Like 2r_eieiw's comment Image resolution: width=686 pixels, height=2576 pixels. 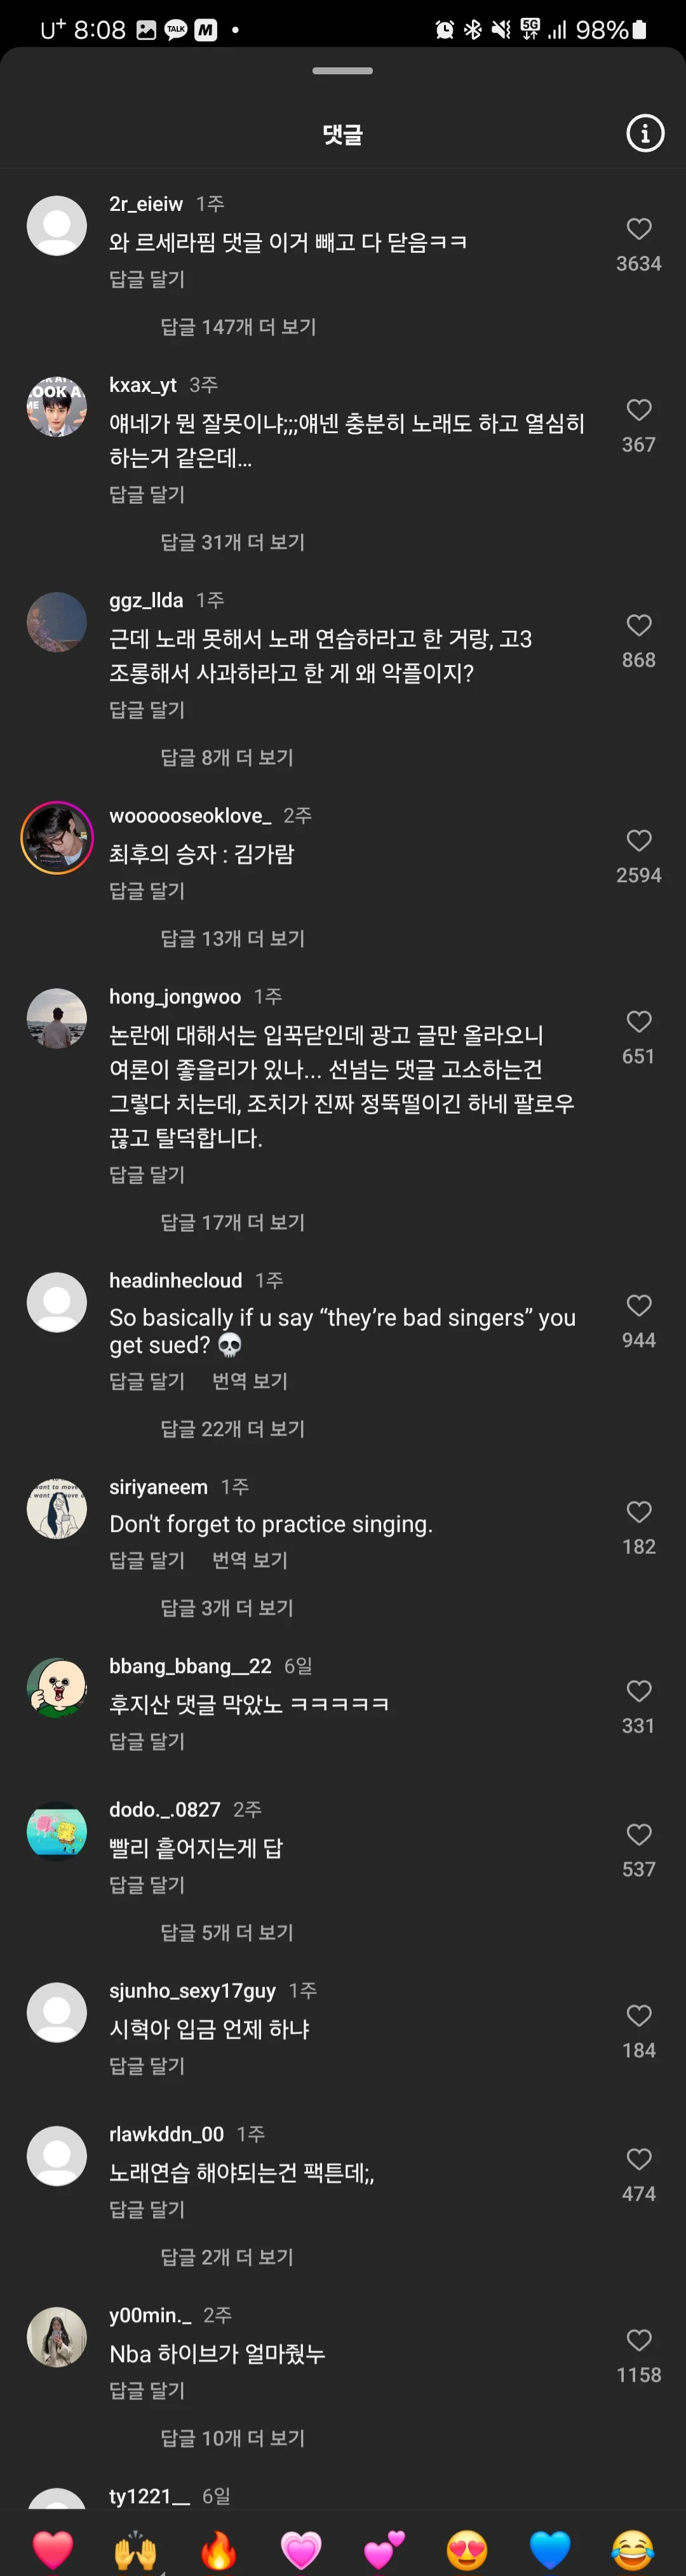click(639, 229)
